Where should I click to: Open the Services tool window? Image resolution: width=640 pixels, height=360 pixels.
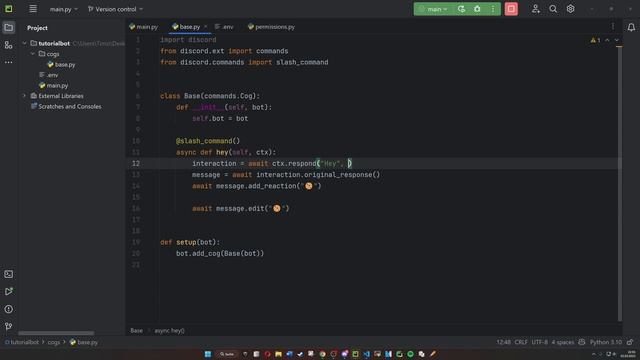click(x=9, y=291)
